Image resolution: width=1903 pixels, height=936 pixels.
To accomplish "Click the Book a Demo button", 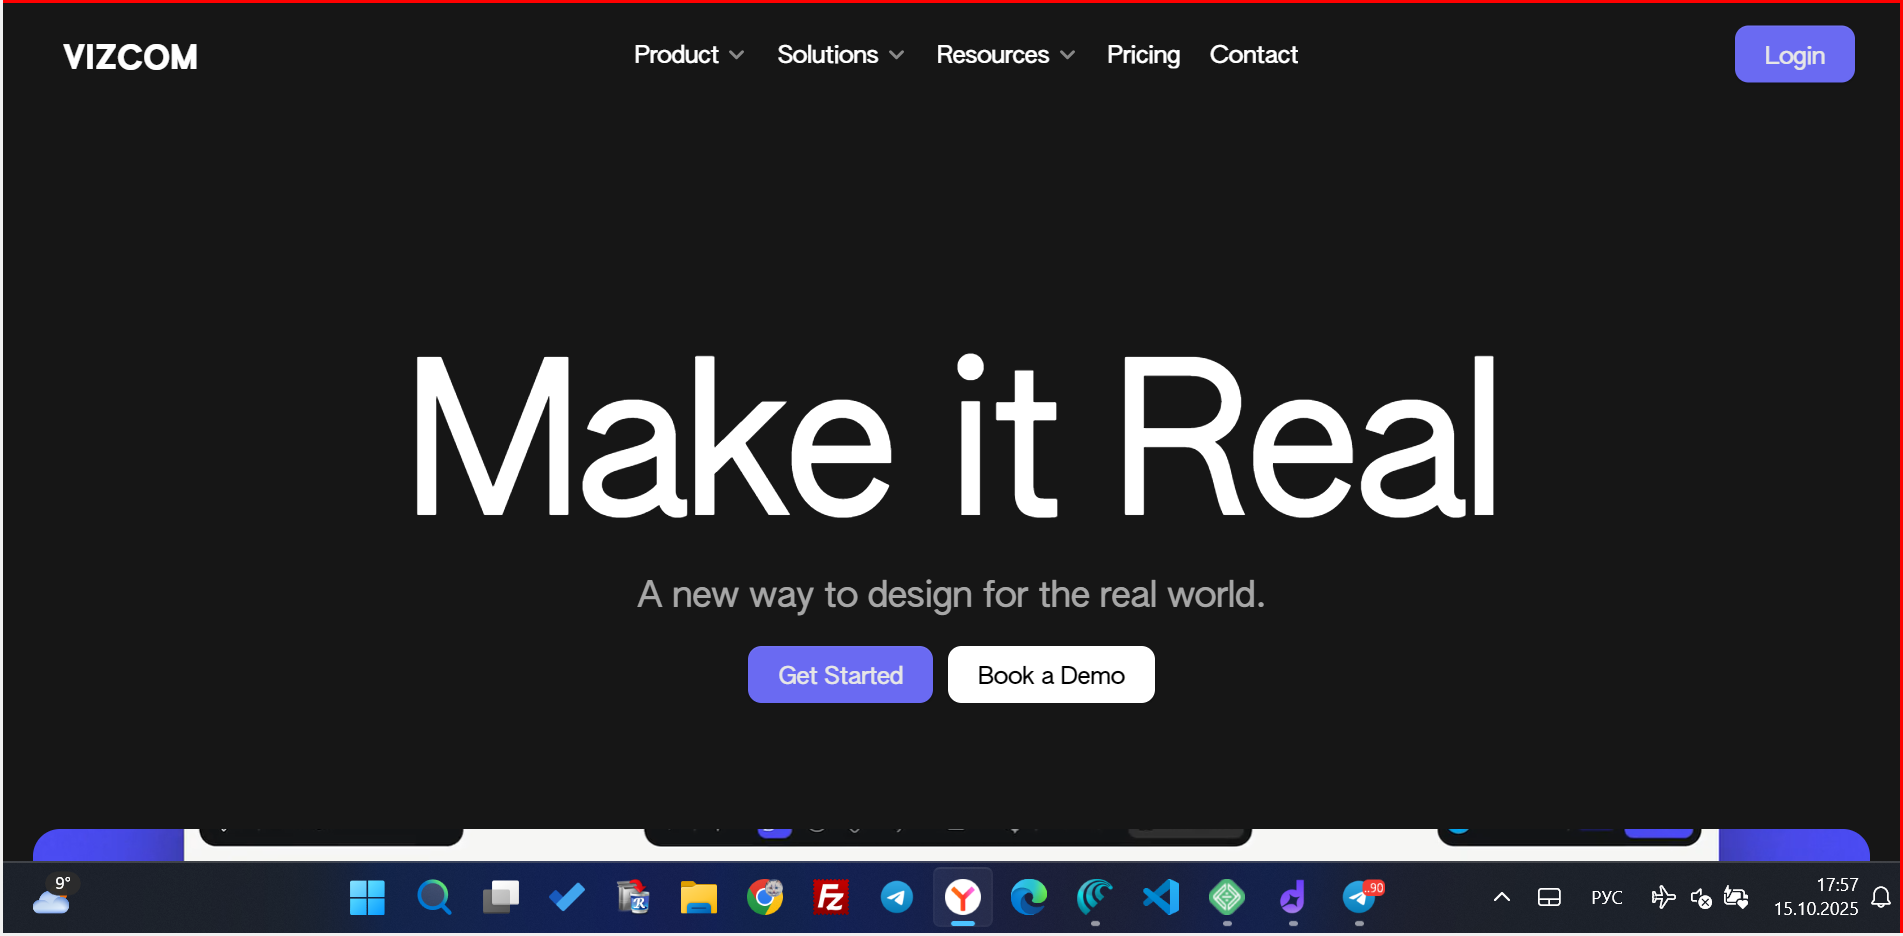I will [1050, 675].
